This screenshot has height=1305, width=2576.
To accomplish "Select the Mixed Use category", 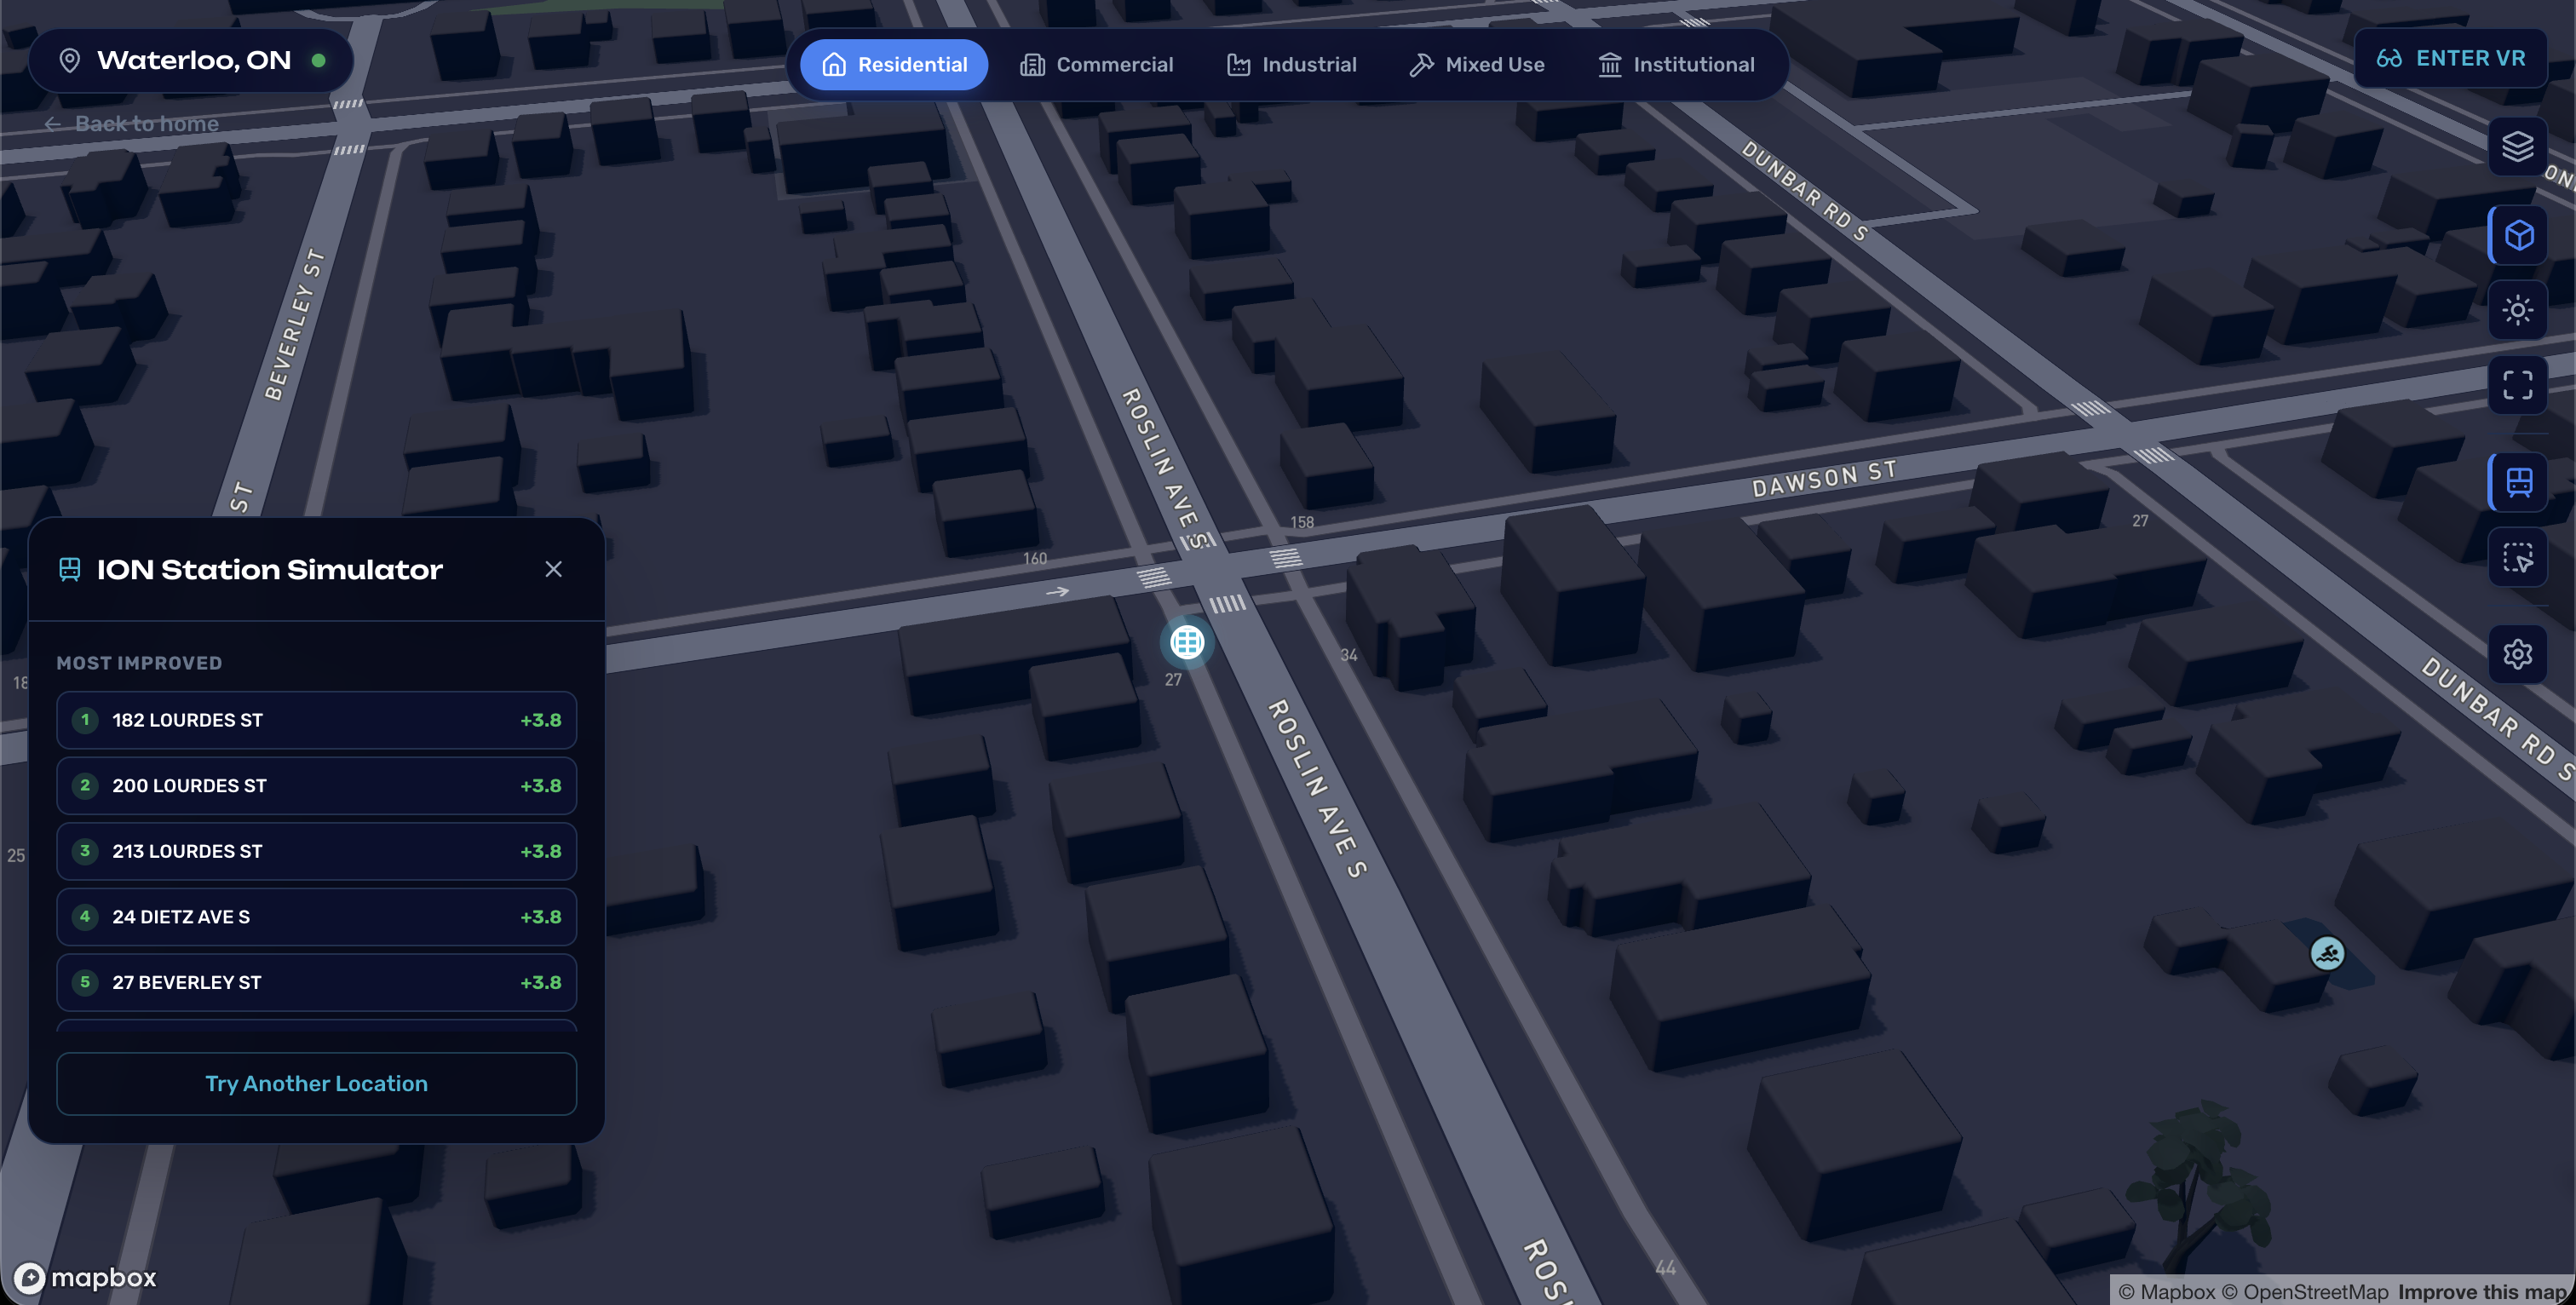I will point(1476,65).
